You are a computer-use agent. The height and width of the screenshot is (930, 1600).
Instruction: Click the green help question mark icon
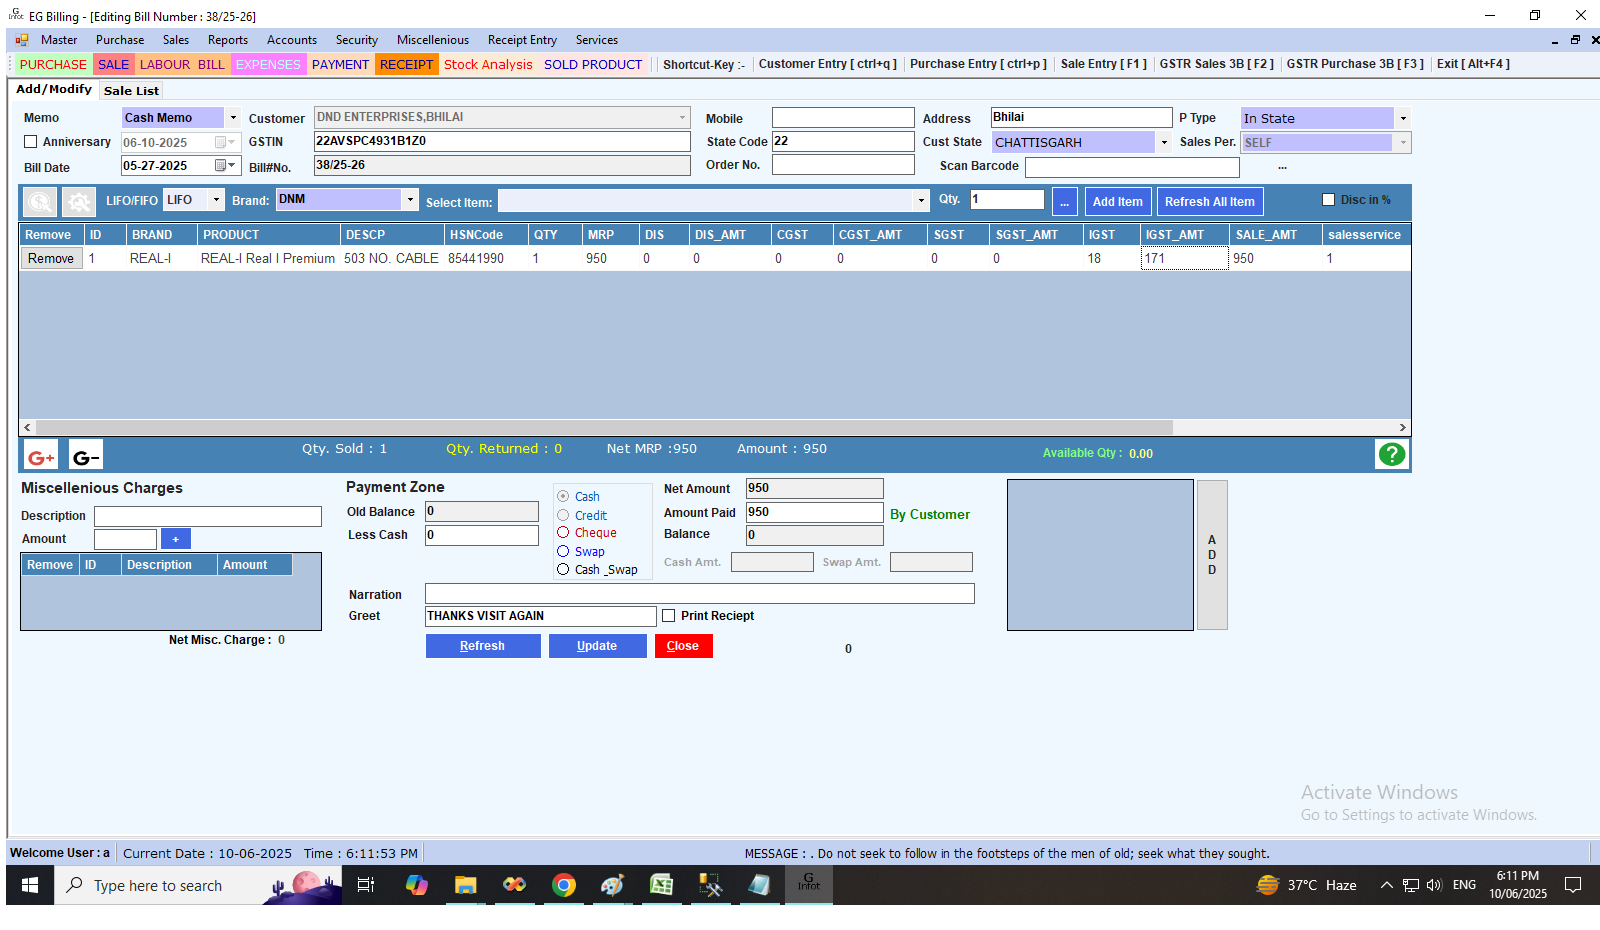(1391, 455)
